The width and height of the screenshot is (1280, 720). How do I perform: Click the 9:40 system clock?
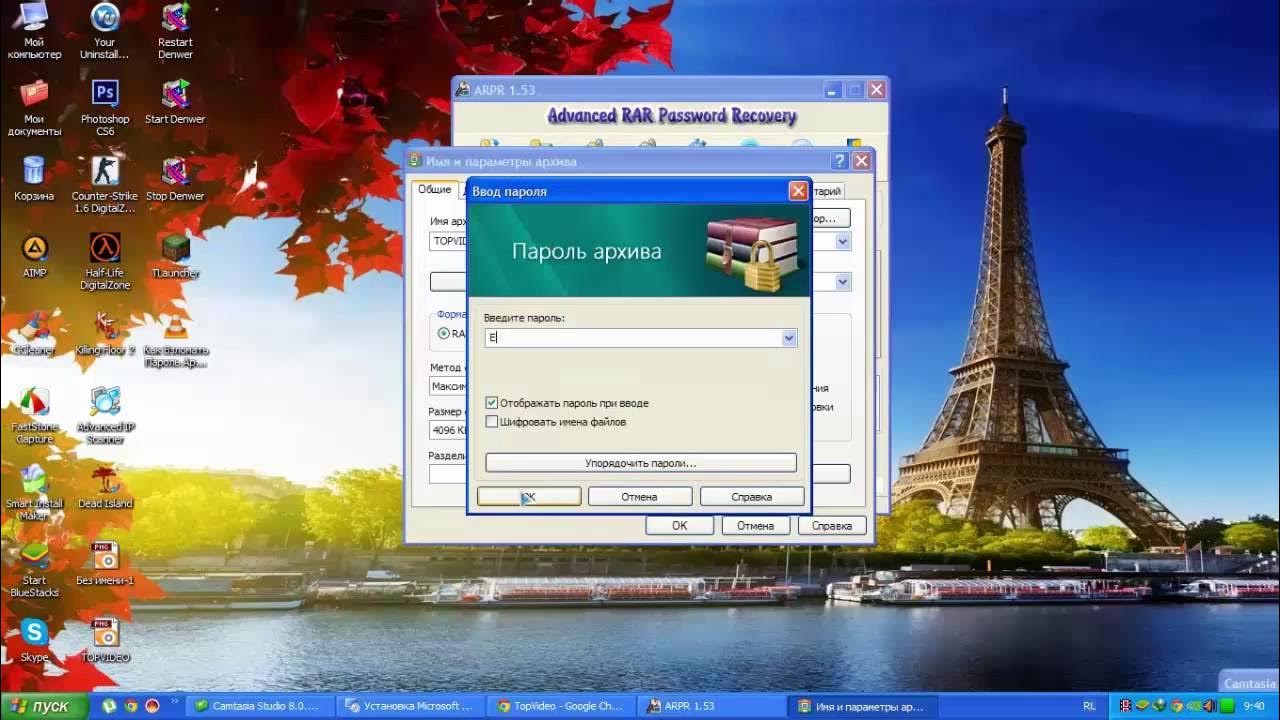[1253, 706]
